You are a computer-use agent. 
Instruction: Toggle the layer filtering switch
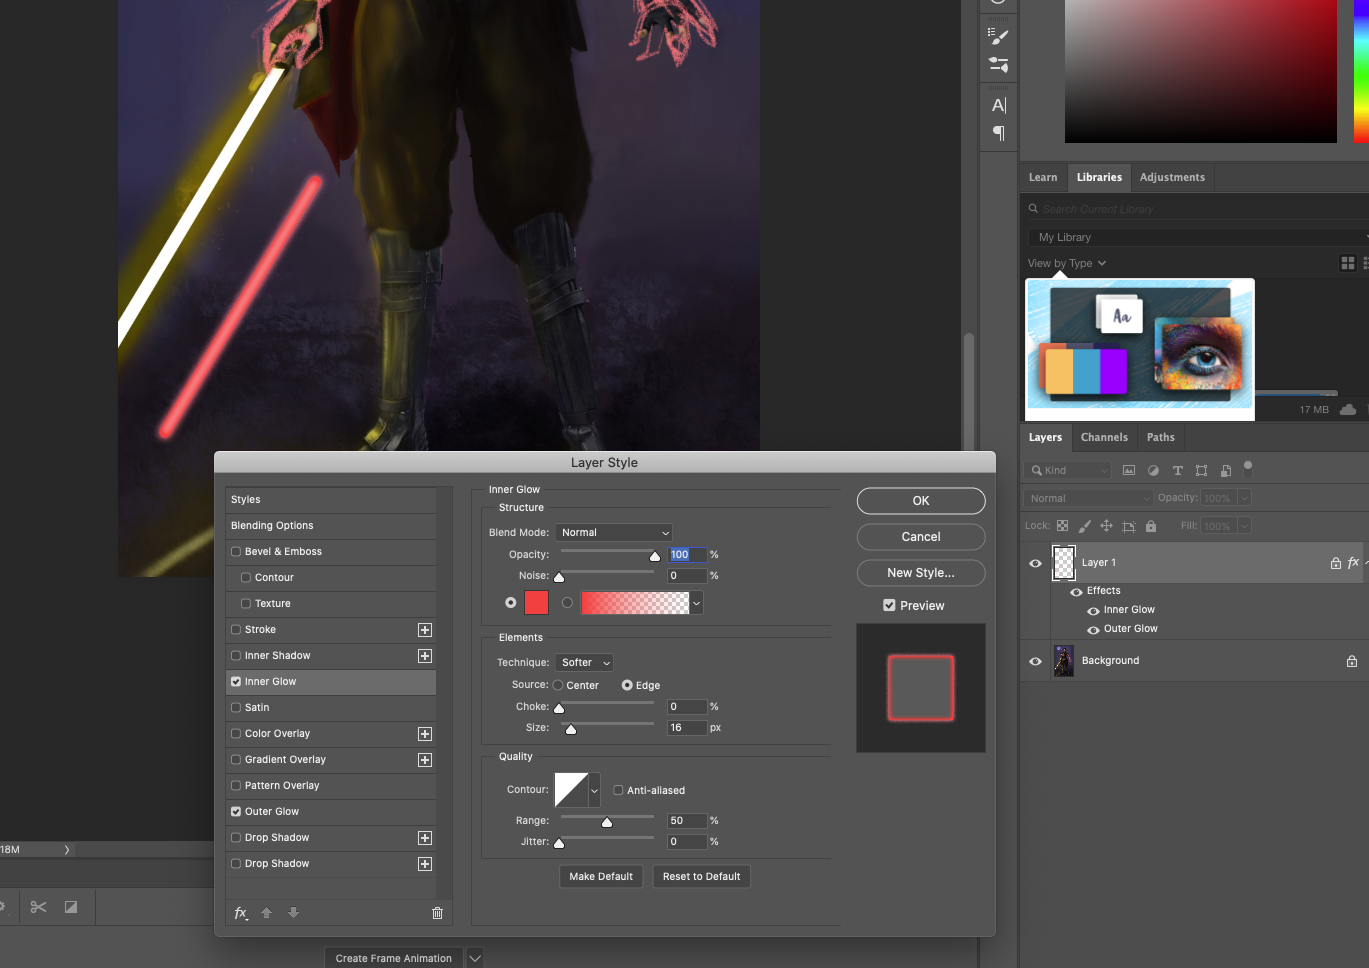1248,467
